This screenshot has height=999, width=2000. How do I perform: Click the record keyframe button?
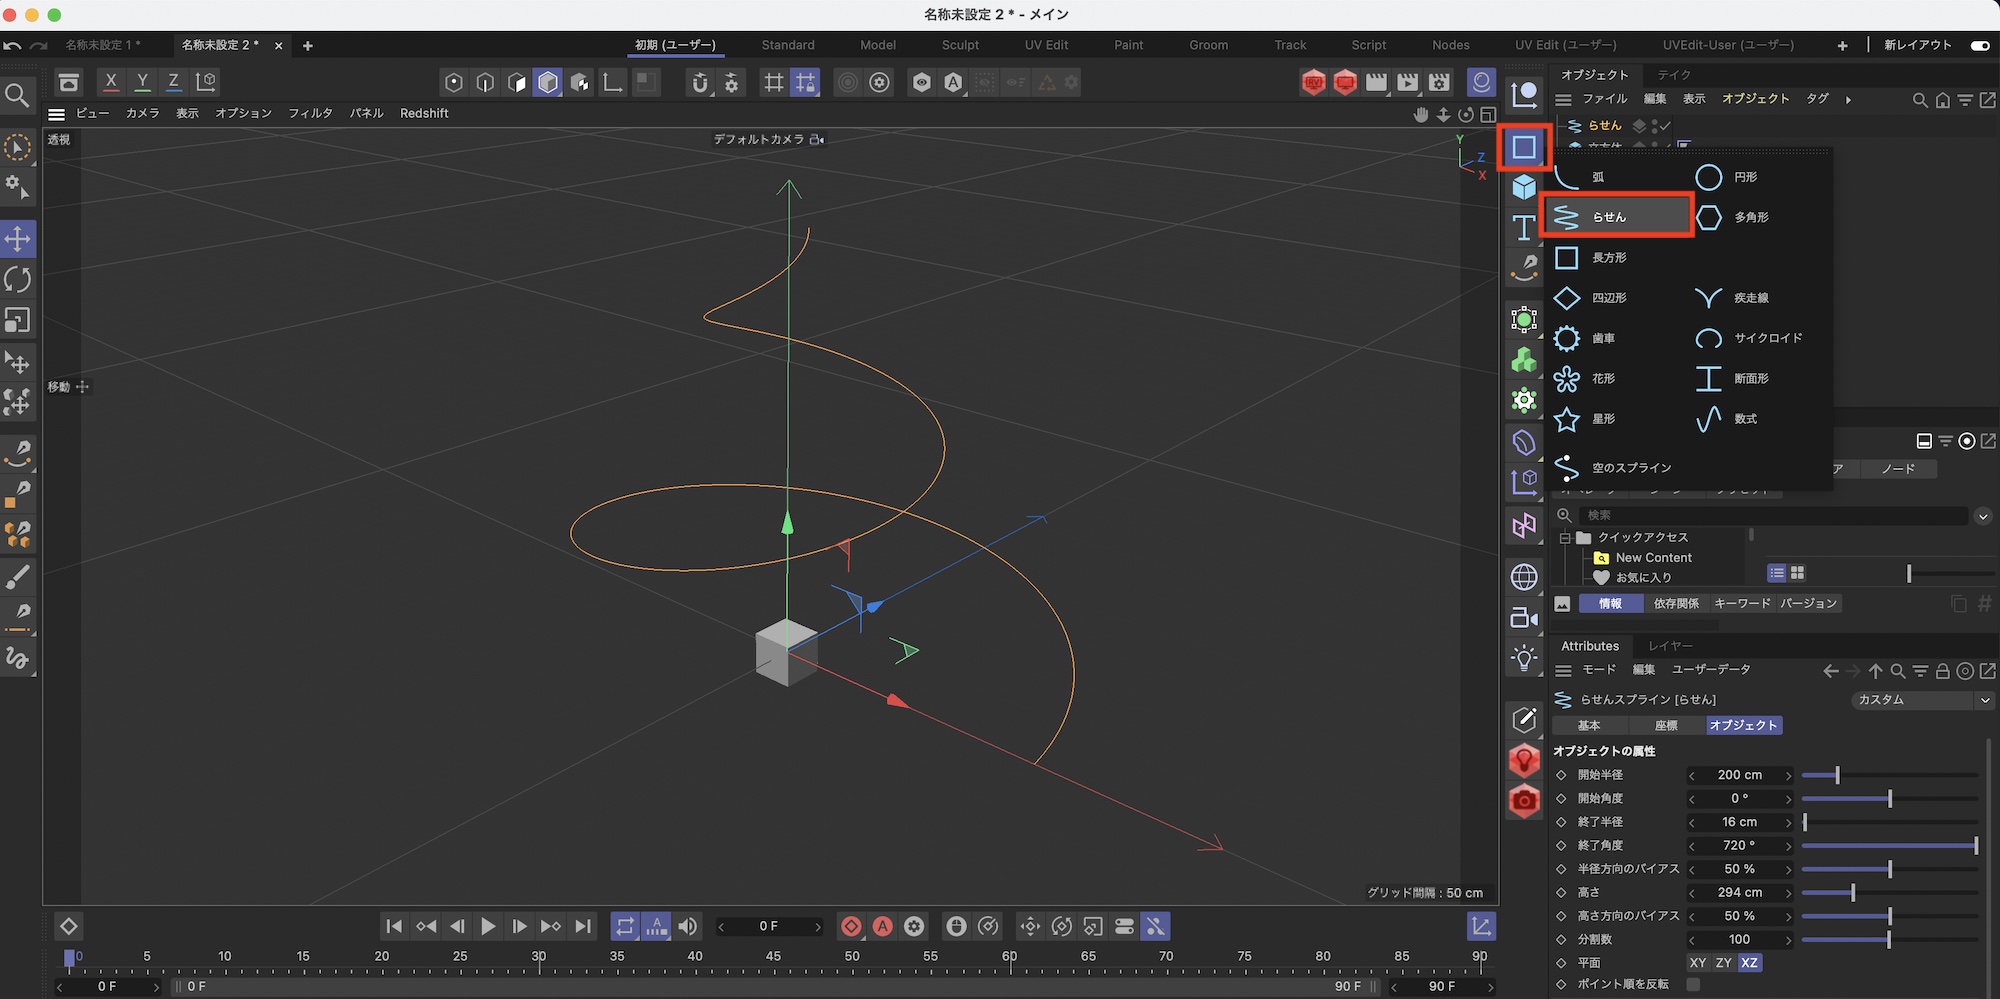coord(851,927)
